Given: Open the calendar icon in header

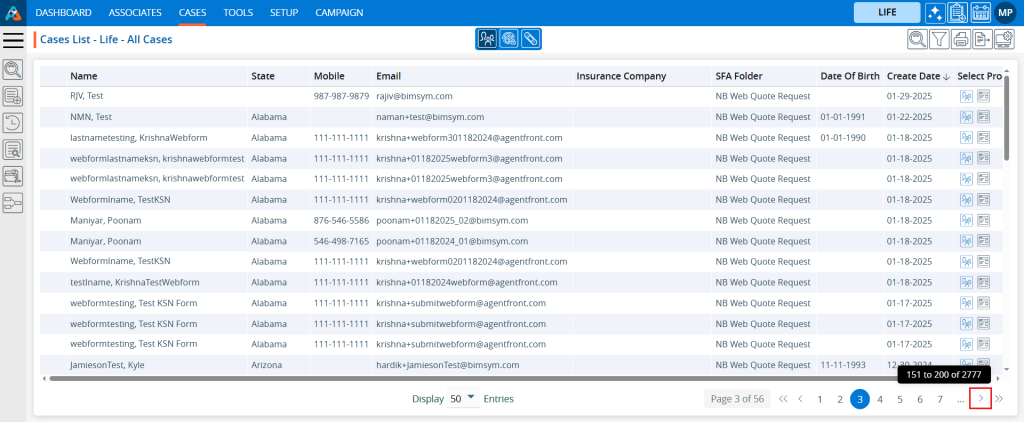Looking at the screenshot, I should (x=980, y=12).
